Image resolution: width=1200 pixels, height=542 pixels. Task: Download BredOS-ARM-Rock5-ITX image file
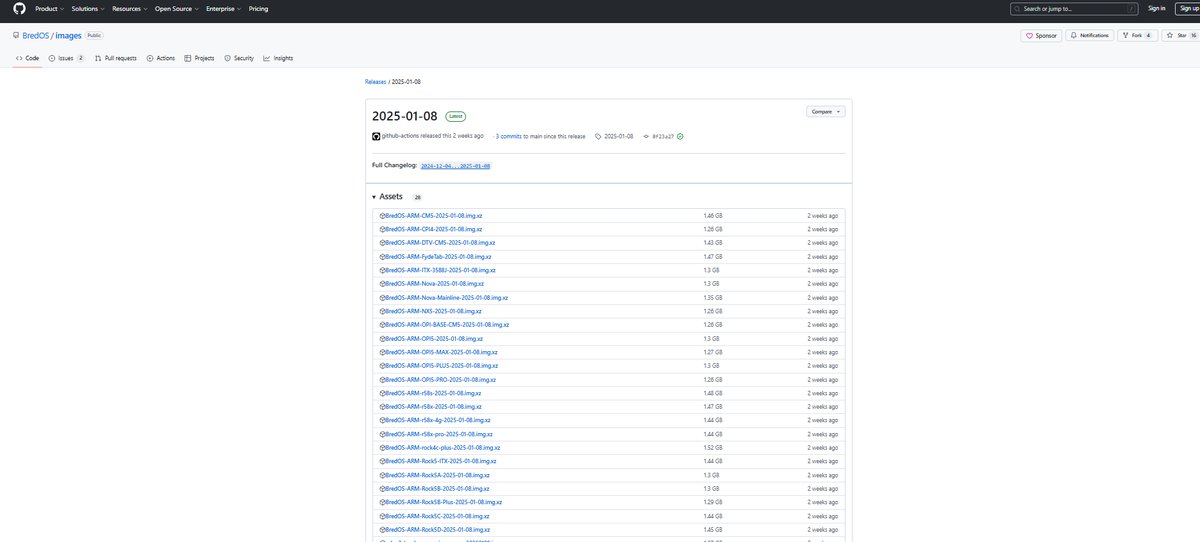click(x=440, y=461)
